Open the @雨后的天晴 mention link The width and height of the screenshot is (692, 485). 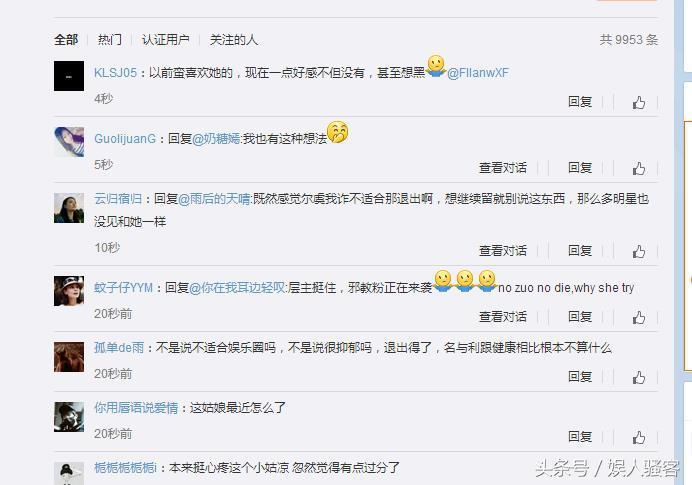pos(214,199)
